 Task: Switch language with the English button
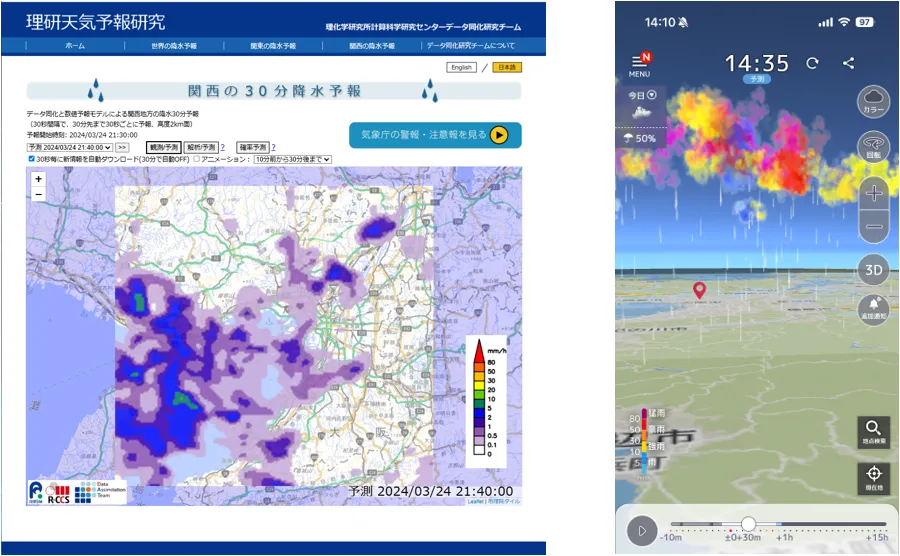(461, 68)
